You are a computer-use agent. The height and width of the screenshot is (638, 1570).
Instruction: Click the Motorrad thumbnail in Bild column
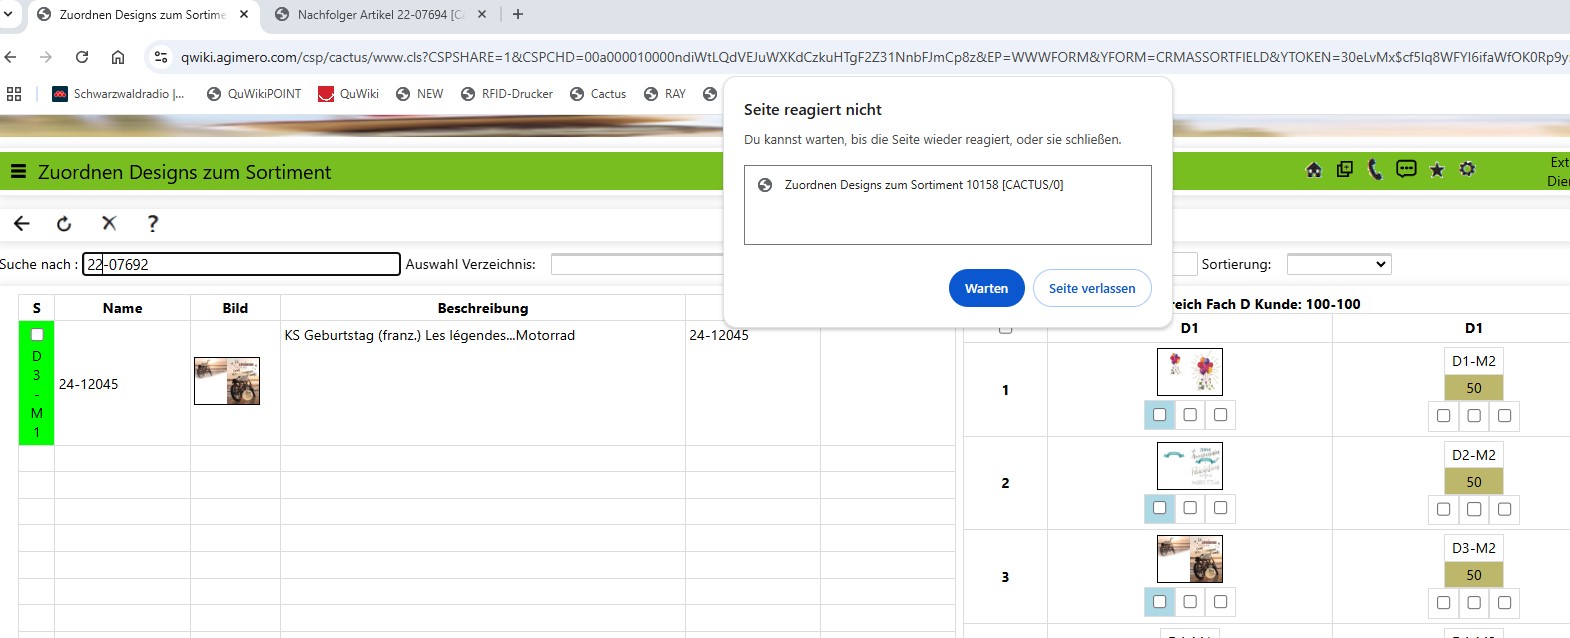(x=227, y=381)
